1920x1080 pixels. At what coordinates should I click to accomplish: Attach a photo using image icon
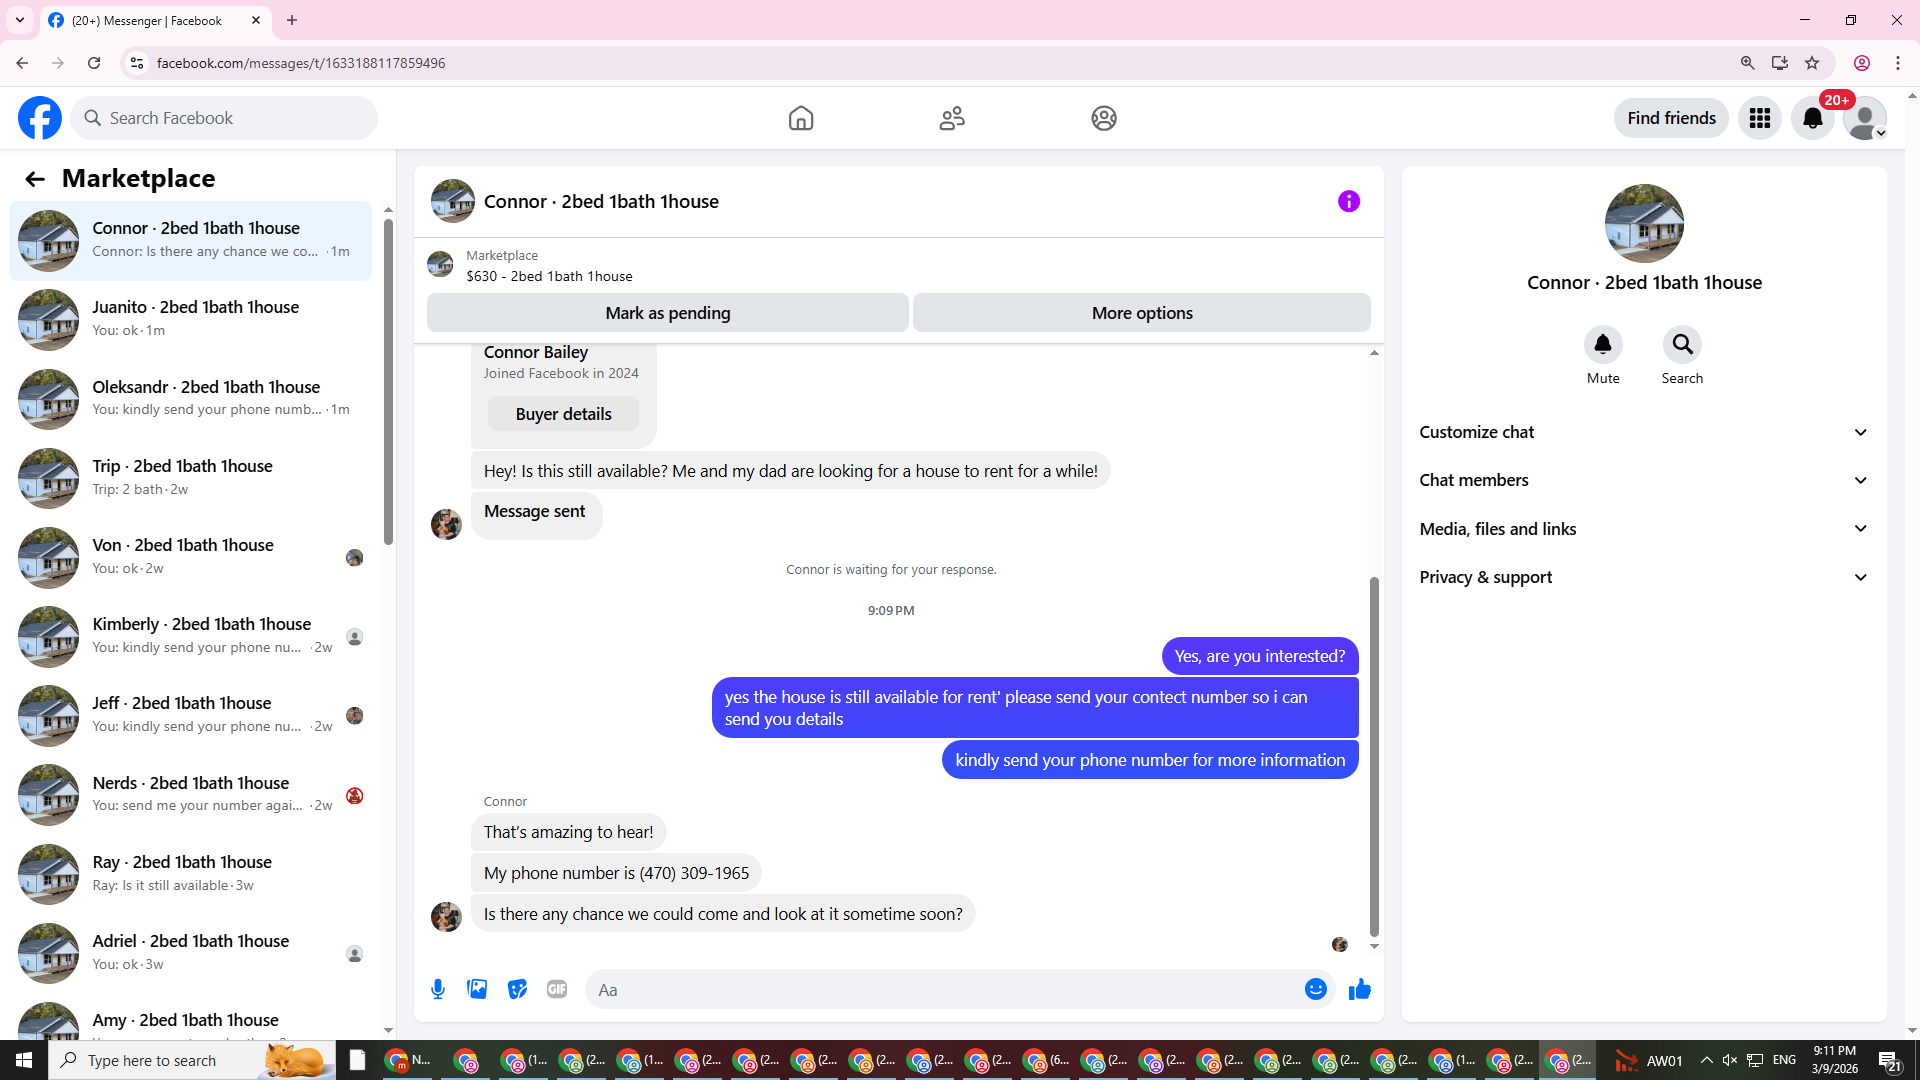tap(477, 989)
